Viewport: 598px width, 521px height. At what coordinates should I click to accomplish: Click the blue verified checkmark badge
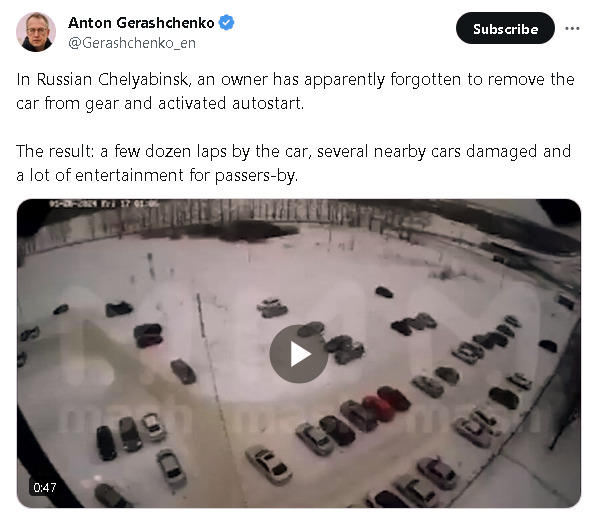[x=226, y=23]
